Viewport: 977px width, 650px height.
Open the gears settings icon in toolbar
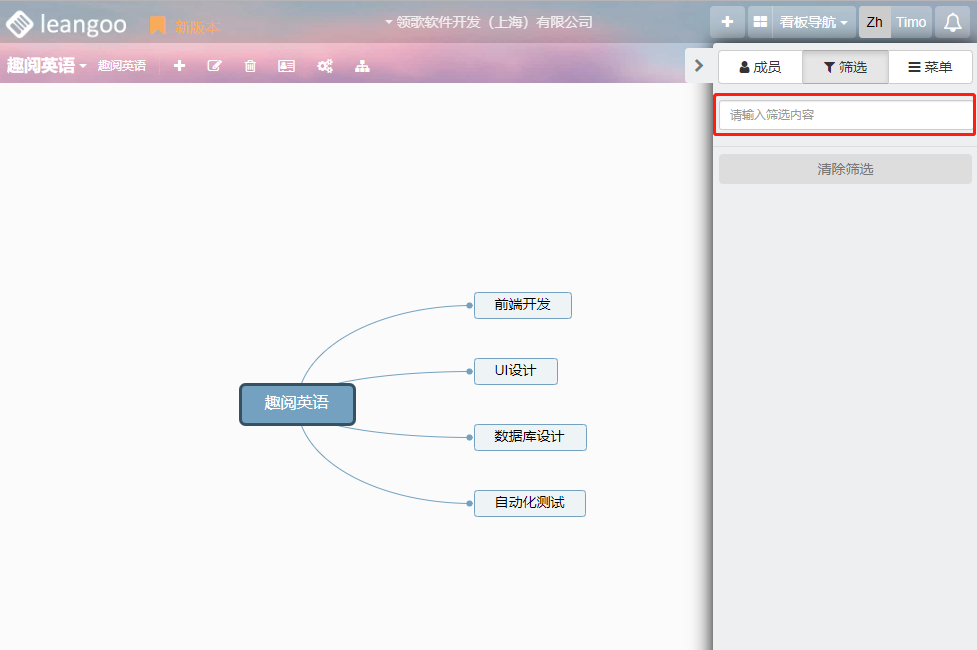[x=325, y=66]
